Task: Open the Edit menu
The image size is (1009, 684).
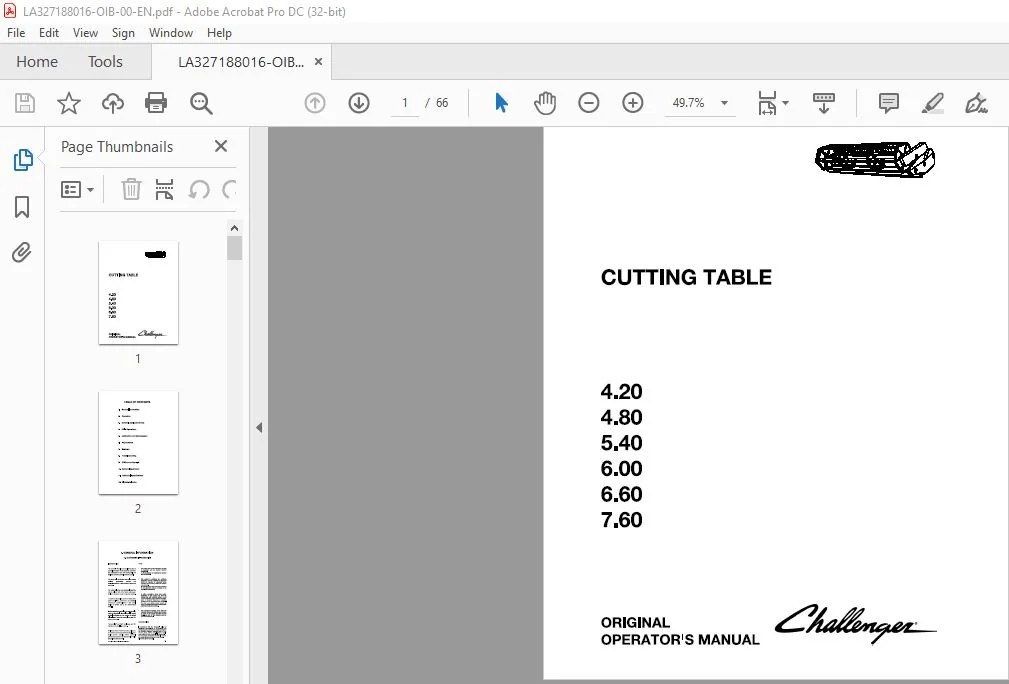Action: click(x=49, y=33)
